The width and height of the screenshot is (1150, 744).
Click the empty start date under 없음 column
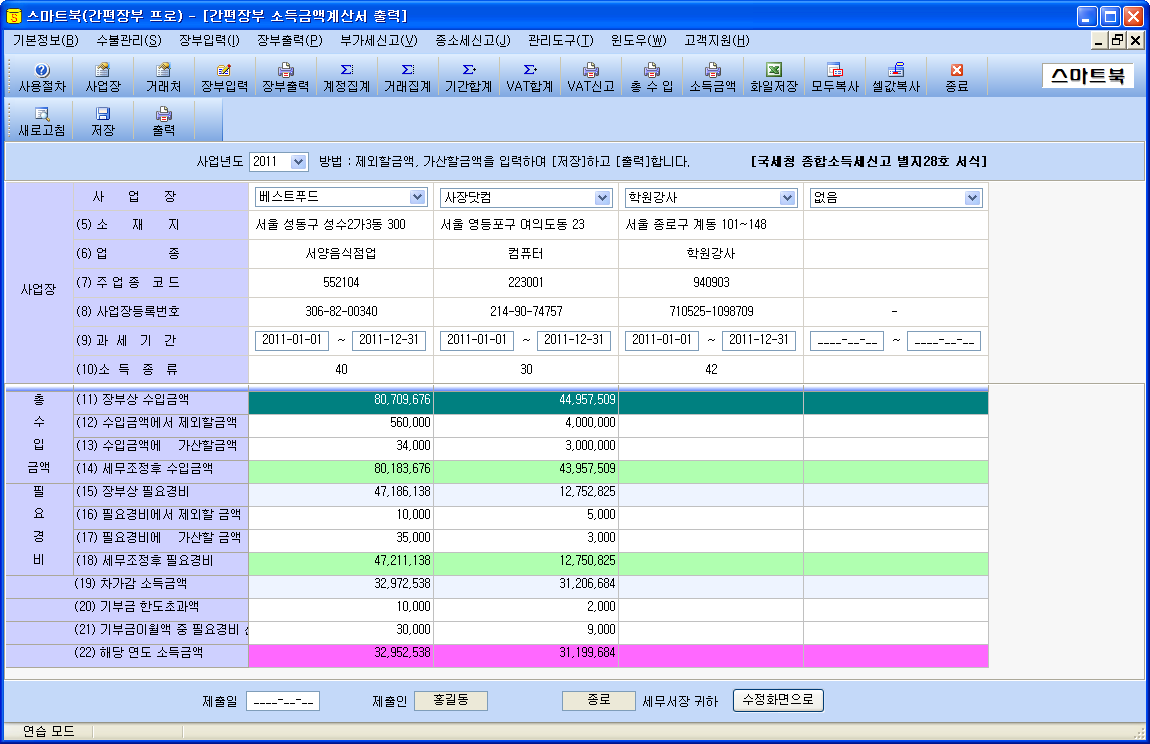[846, 341]
